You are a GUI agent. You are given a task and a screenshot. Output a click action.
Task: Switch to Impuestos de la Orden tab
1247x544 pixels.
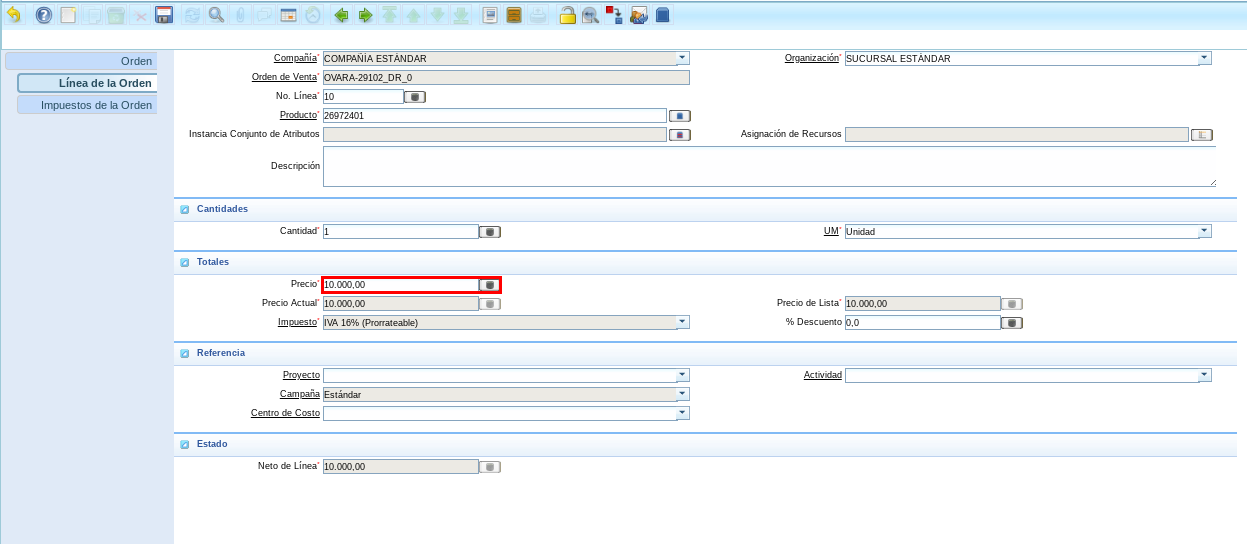click(x=87, y=105)
